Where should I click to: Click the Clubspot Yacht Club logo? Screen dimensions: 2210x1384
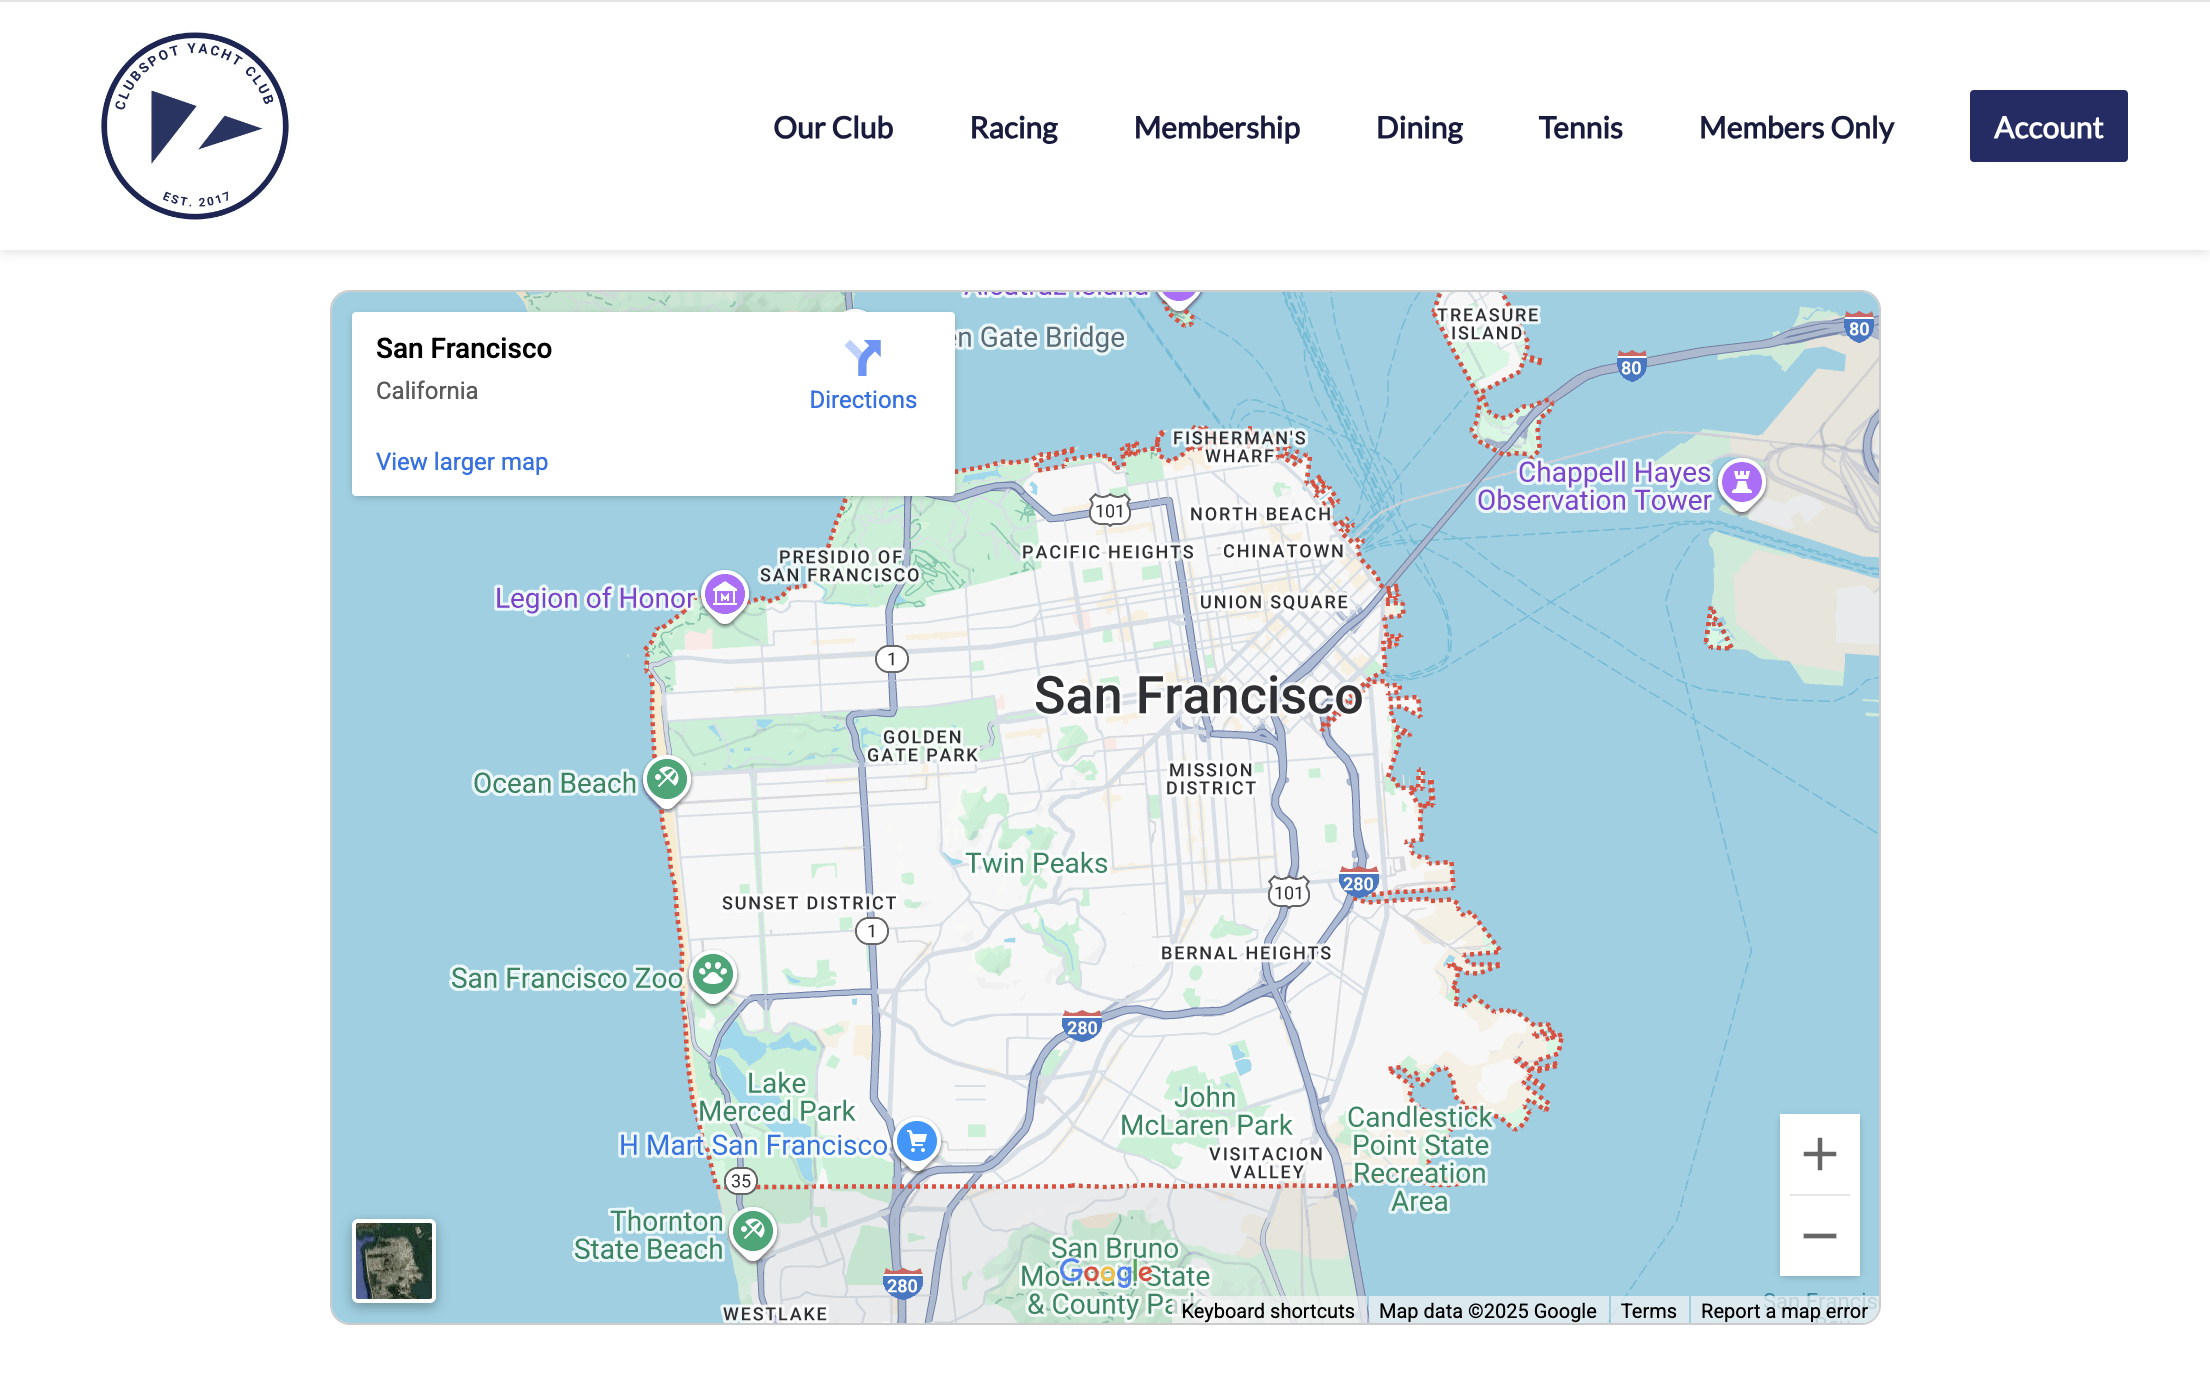point(195,126)
